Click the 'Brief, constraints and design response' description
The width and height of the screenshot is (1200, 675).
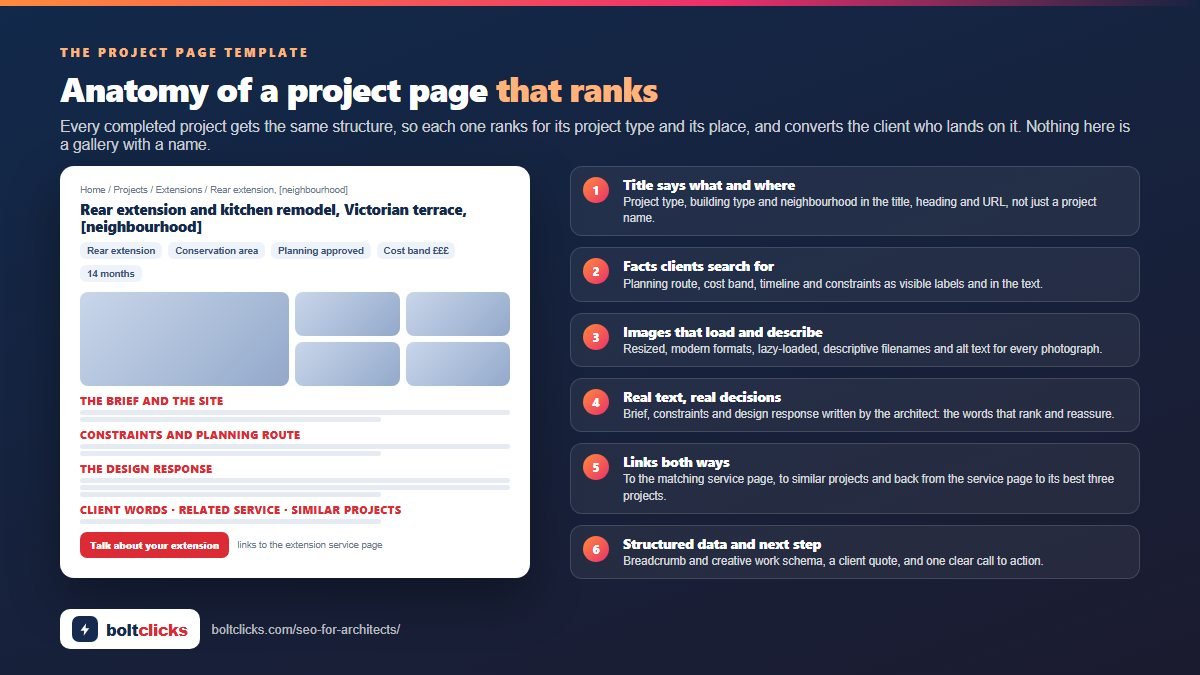click(x=868, y=414)
